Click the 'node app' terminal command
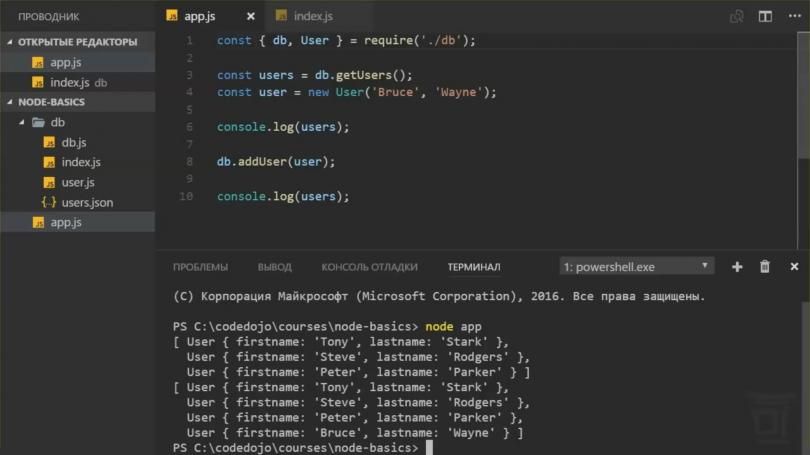This screenshot has height=455, width=810. click(453, 326)
